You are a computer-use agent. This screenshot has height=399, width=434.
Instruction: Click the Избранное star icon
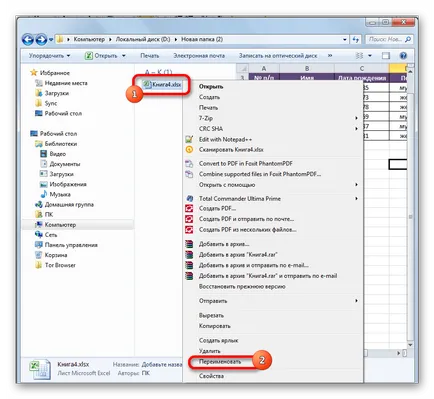point(34,73)
